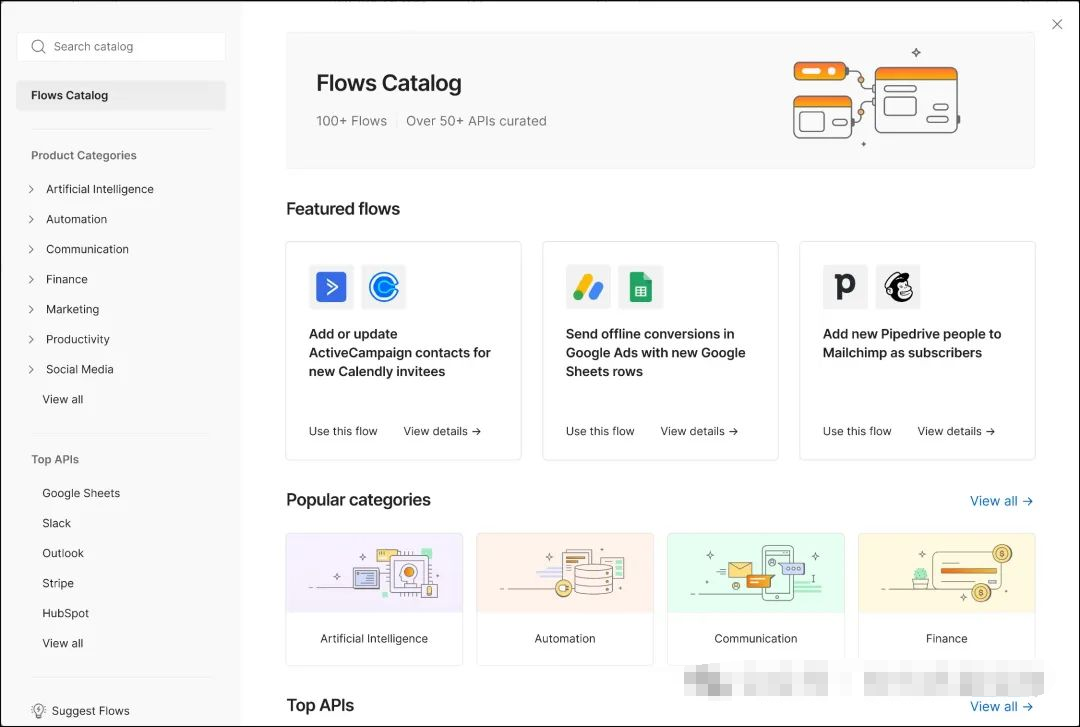Select Flows Catalog in the sidebar
The image size is (1080, 727).
click(x=121, y=95)
